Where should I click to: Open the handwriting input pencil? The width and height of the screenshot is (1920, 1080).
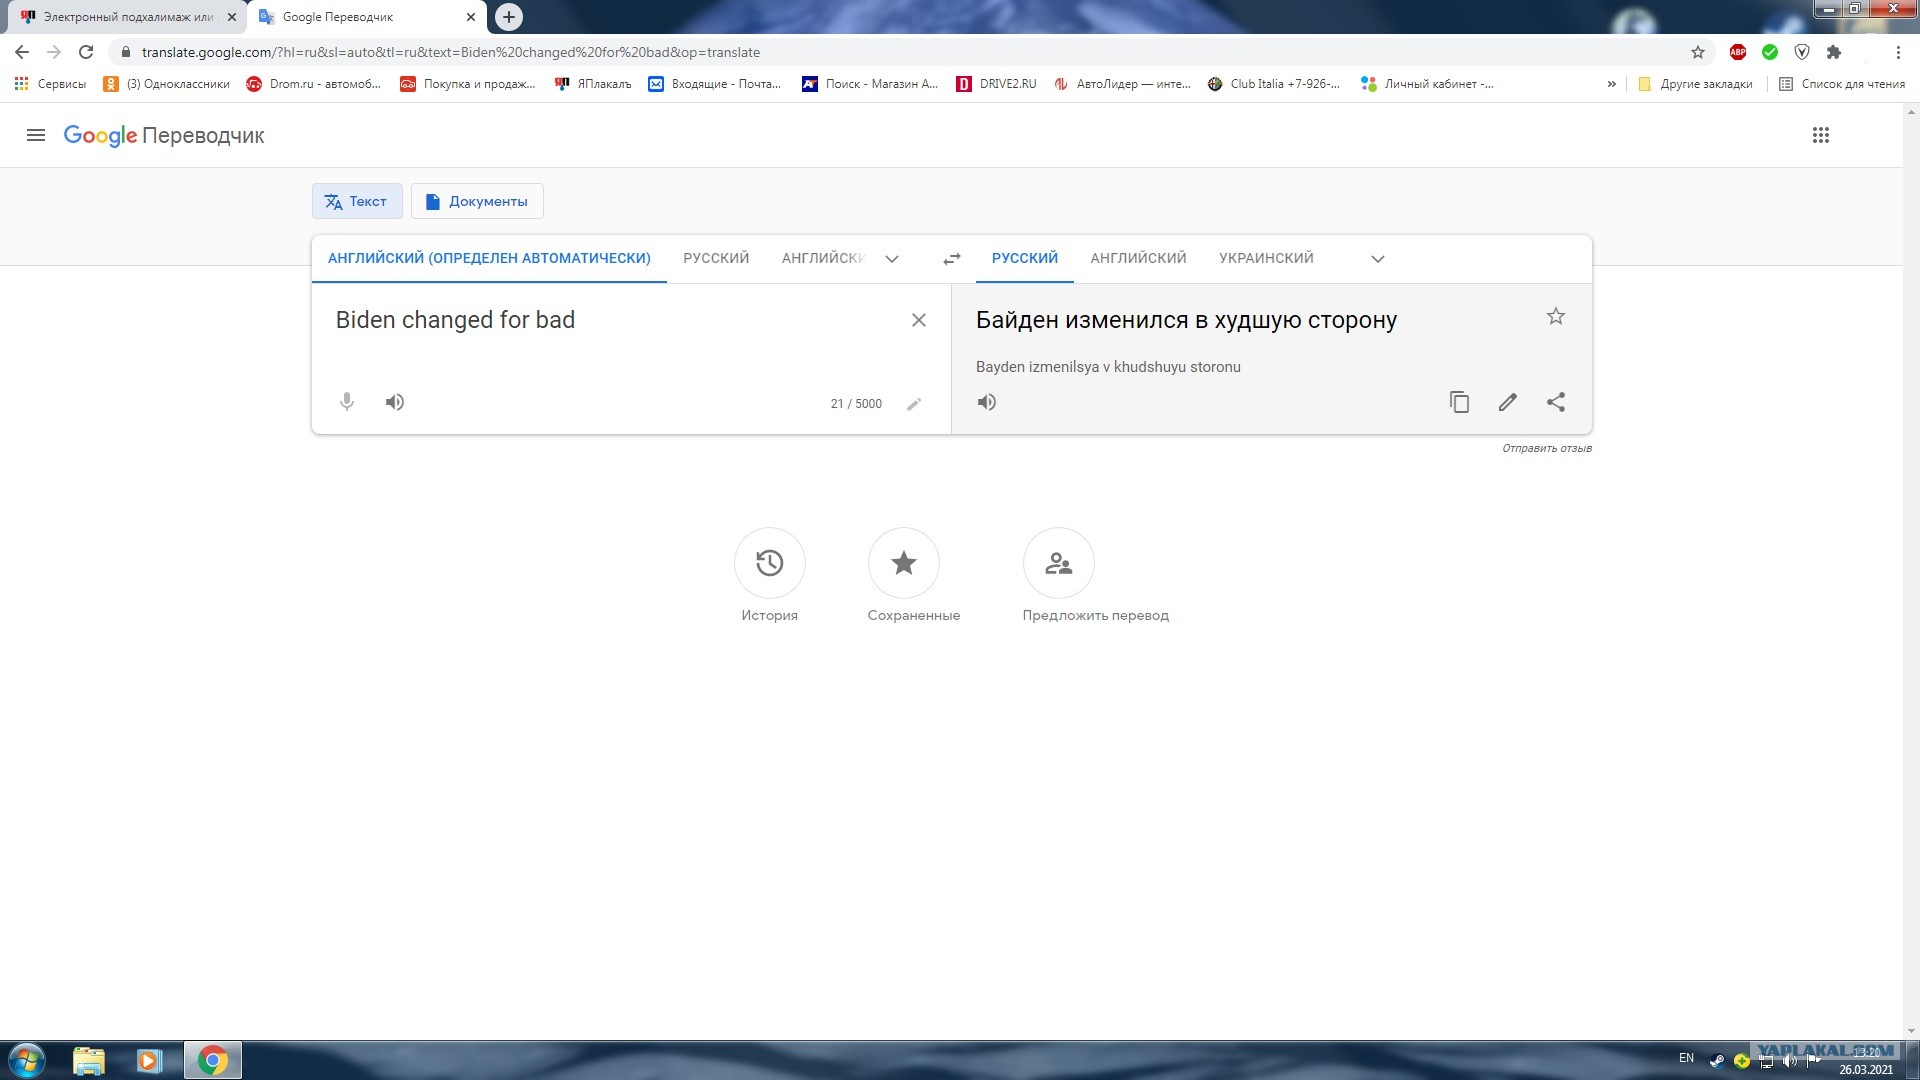(914, 404)
